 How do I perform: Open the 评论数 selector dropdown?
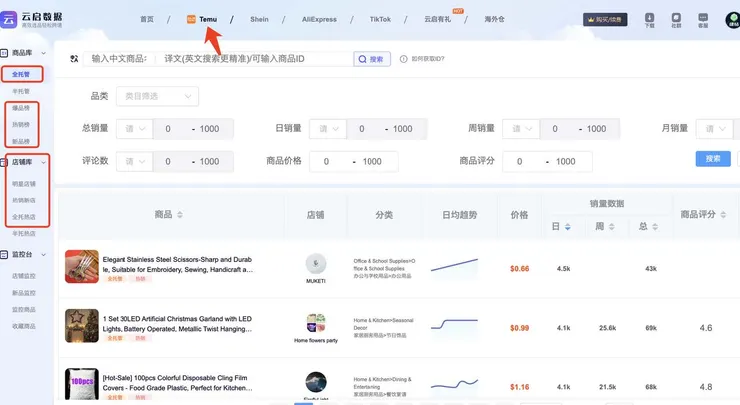[x=135, y=161]
